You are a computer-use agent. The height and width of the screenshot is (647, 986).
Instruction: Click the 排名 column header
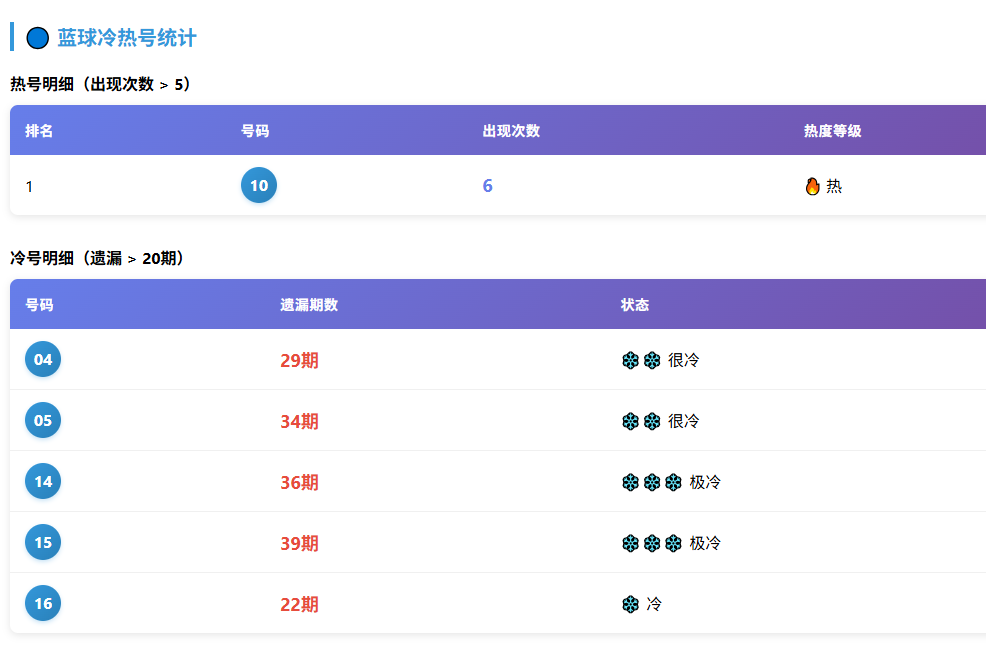[x=39, y=131]
